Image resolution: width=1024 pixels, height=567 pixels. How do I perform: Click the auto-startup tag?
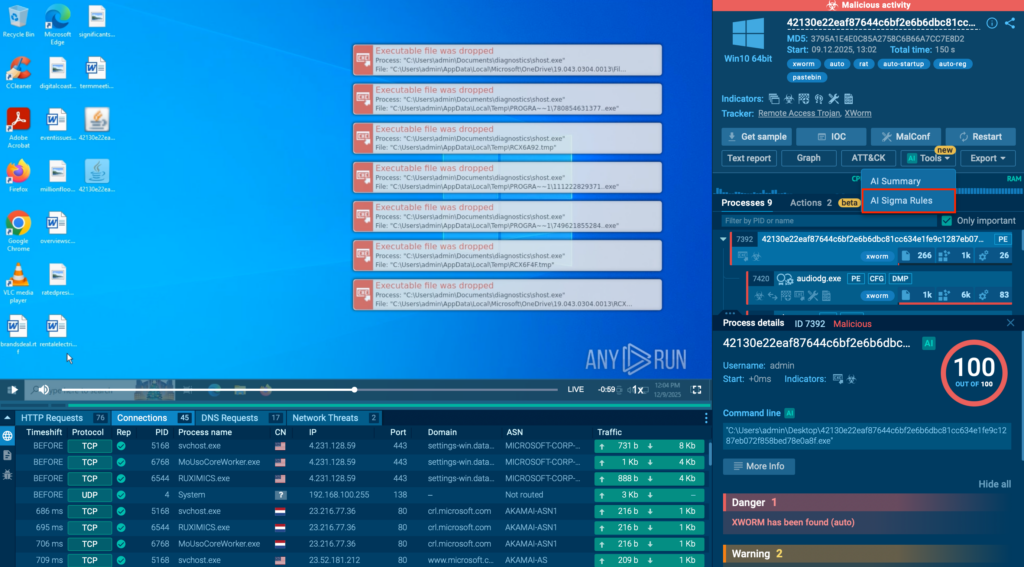(x=903, y=64)
